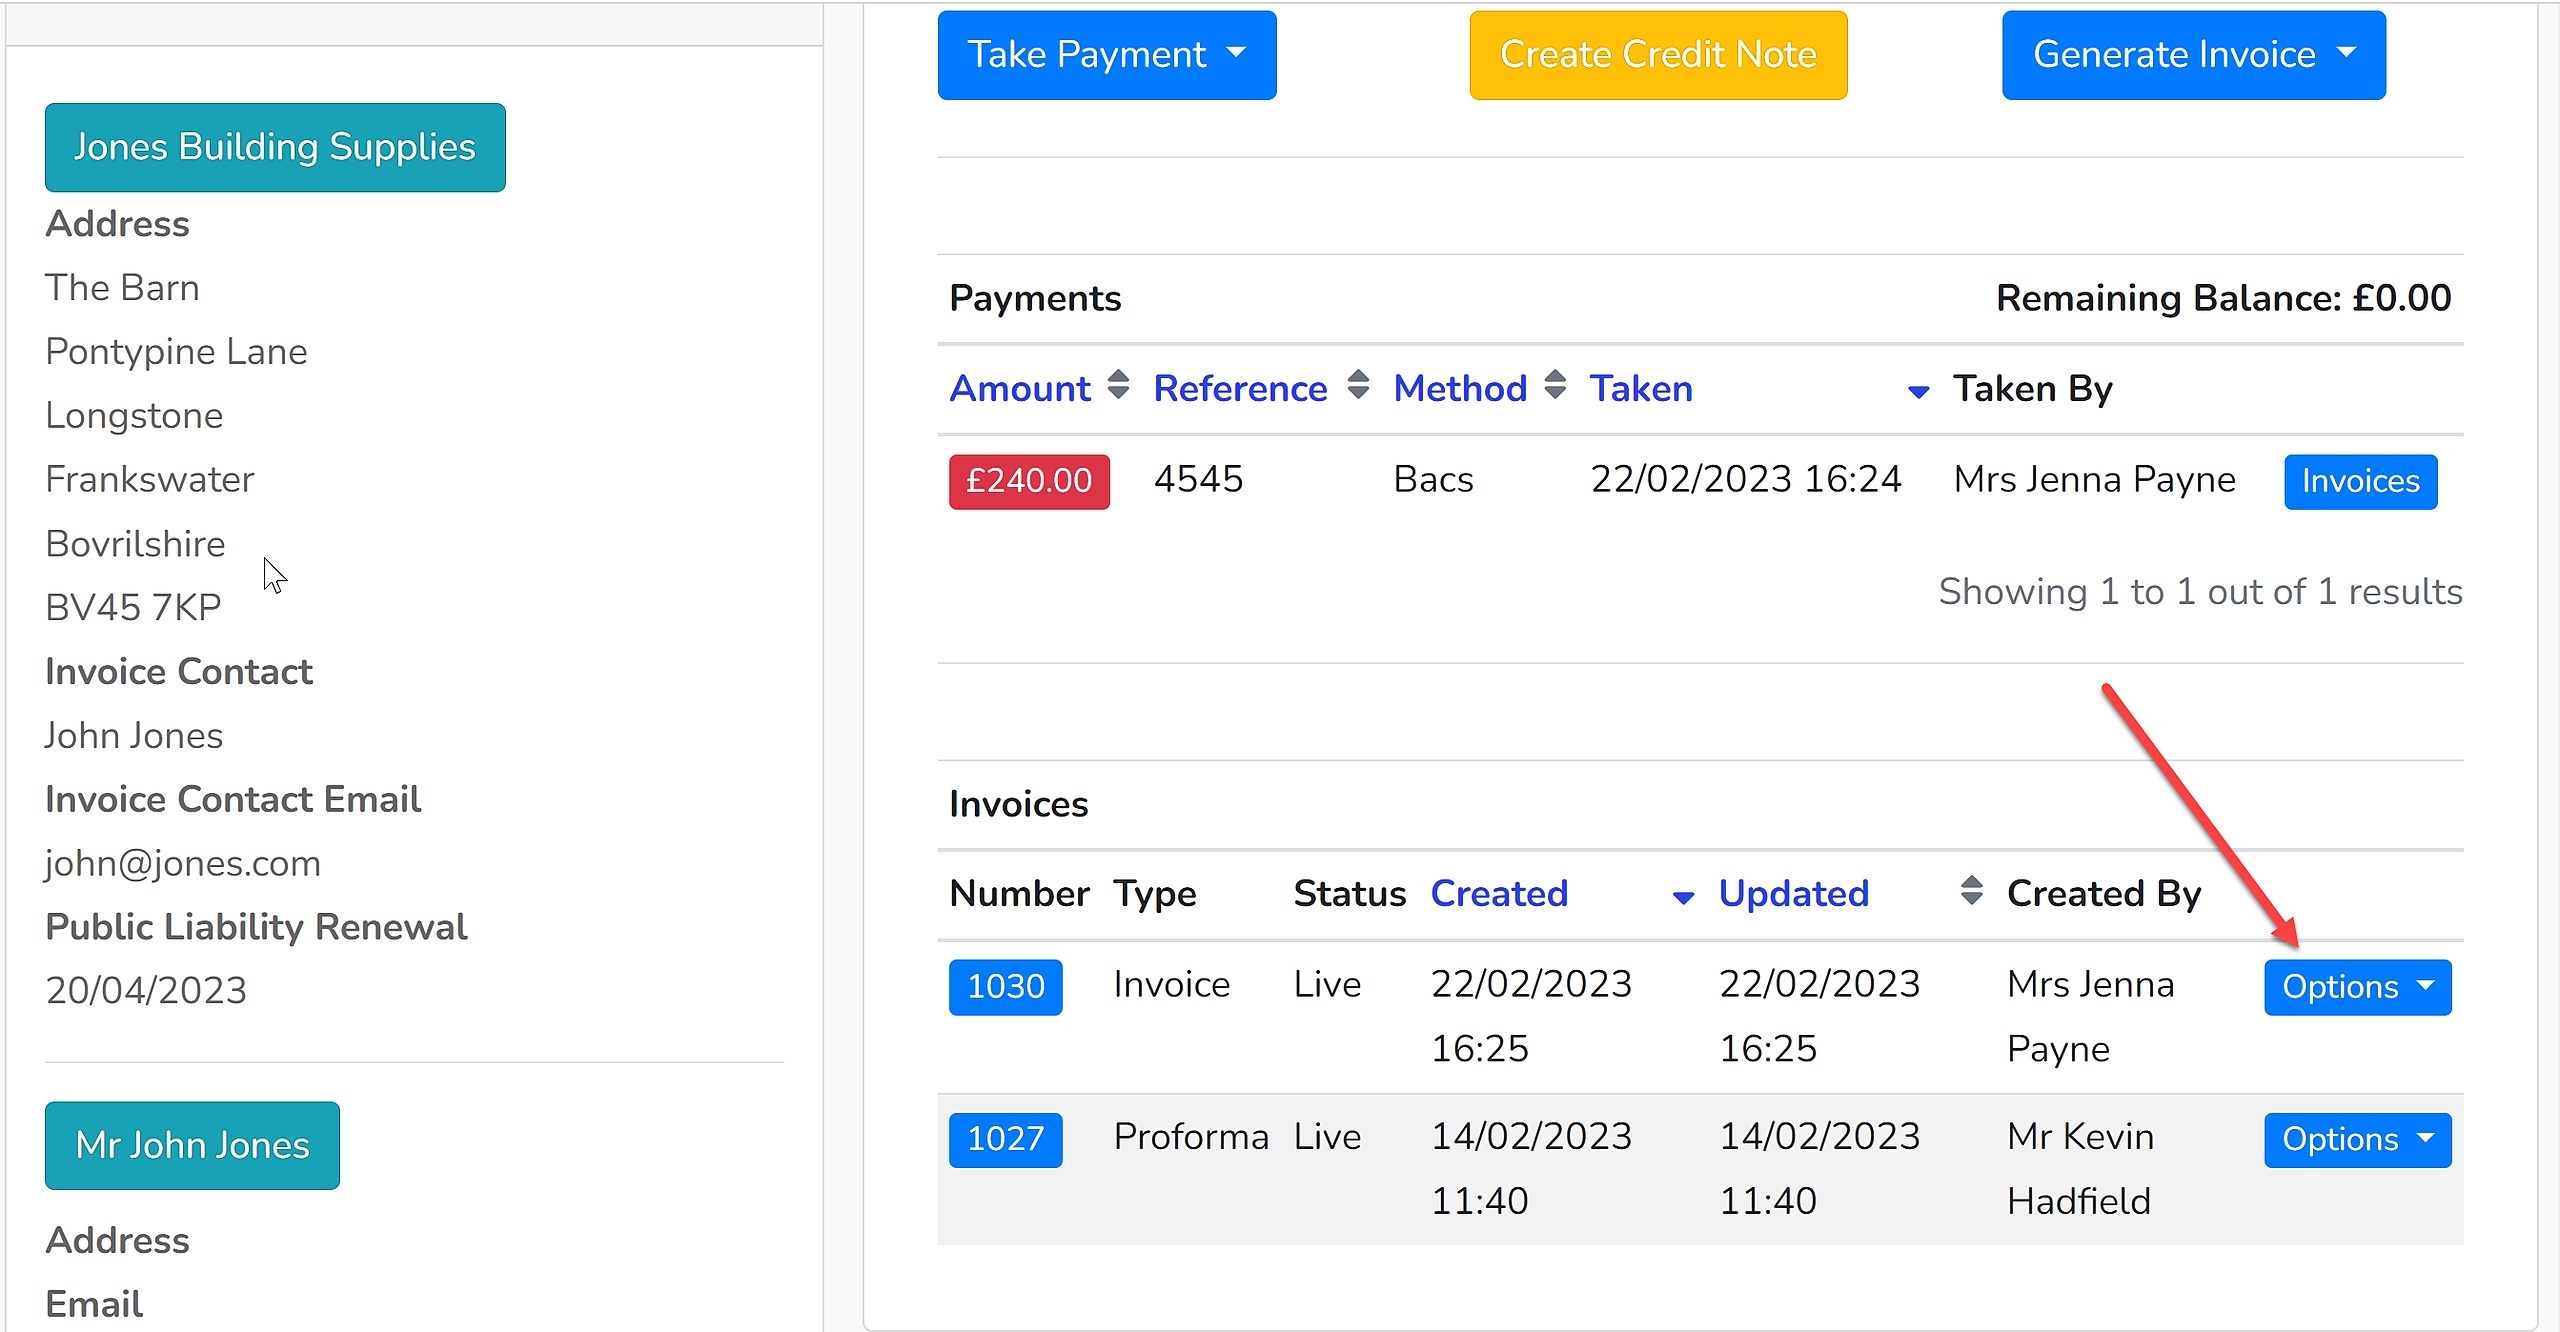This screenshot has width=2560, height=1332.
Task: Click the john@jones.com email text
Action: tap(183, 863)
